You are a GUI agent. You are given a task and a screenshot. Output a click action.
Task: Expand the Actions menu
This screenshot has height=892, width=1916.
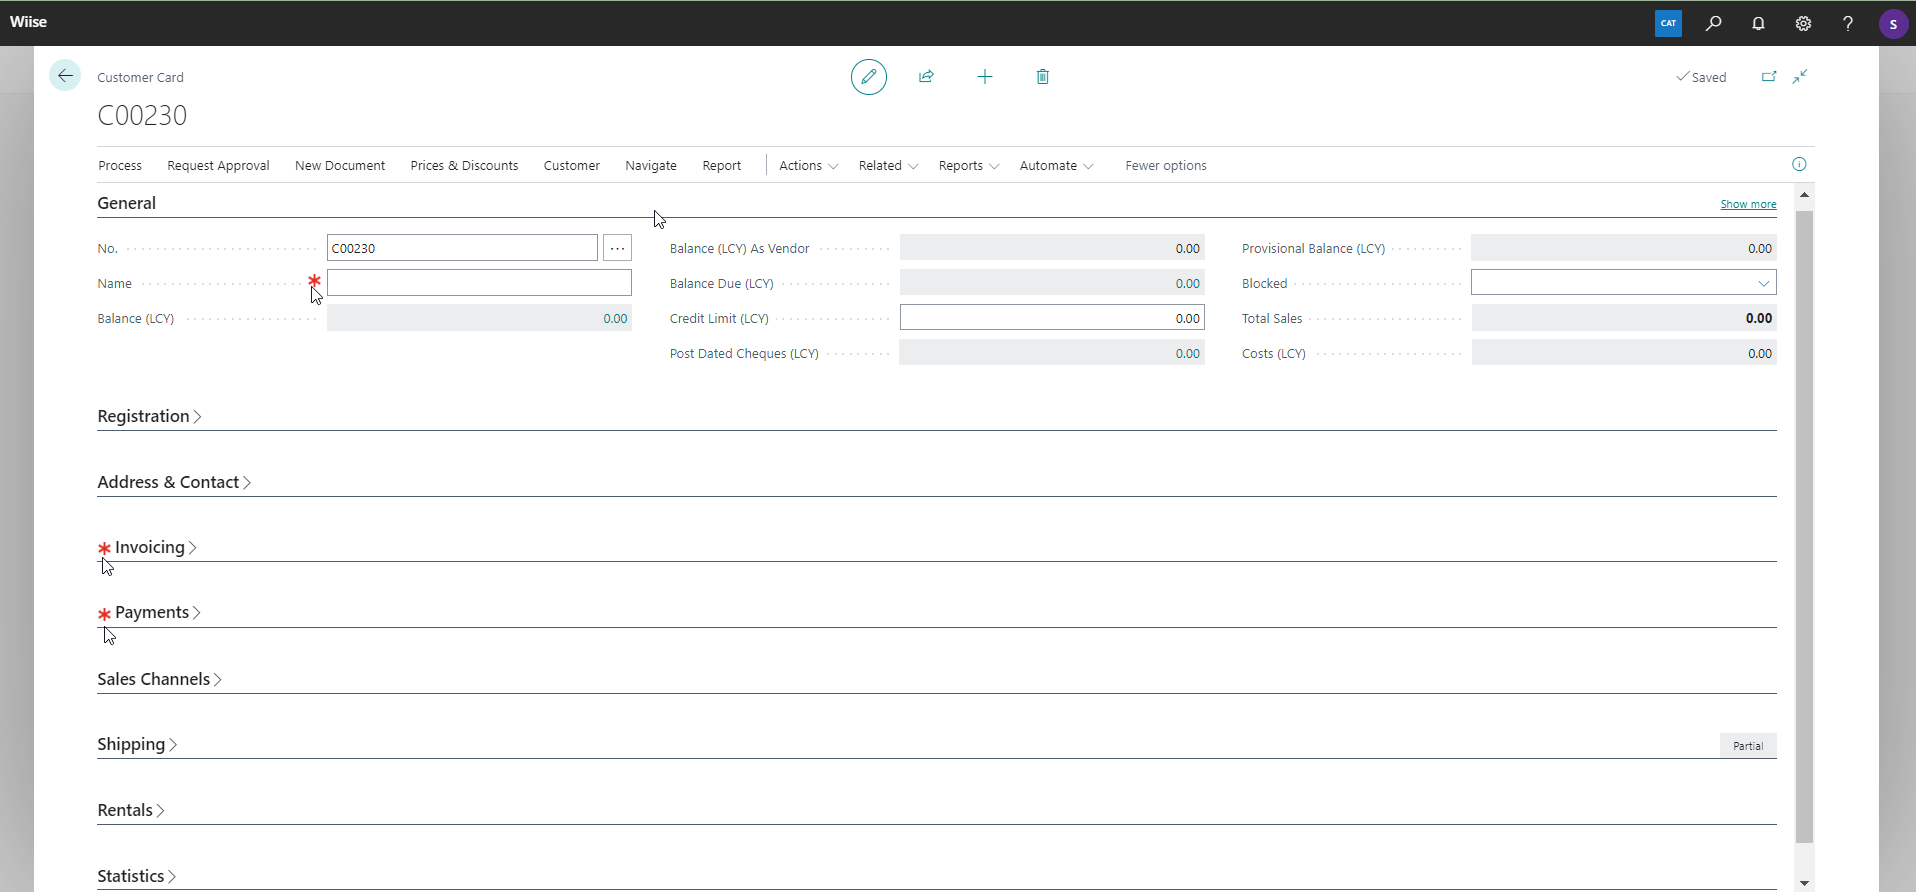[x=808, y=166]
